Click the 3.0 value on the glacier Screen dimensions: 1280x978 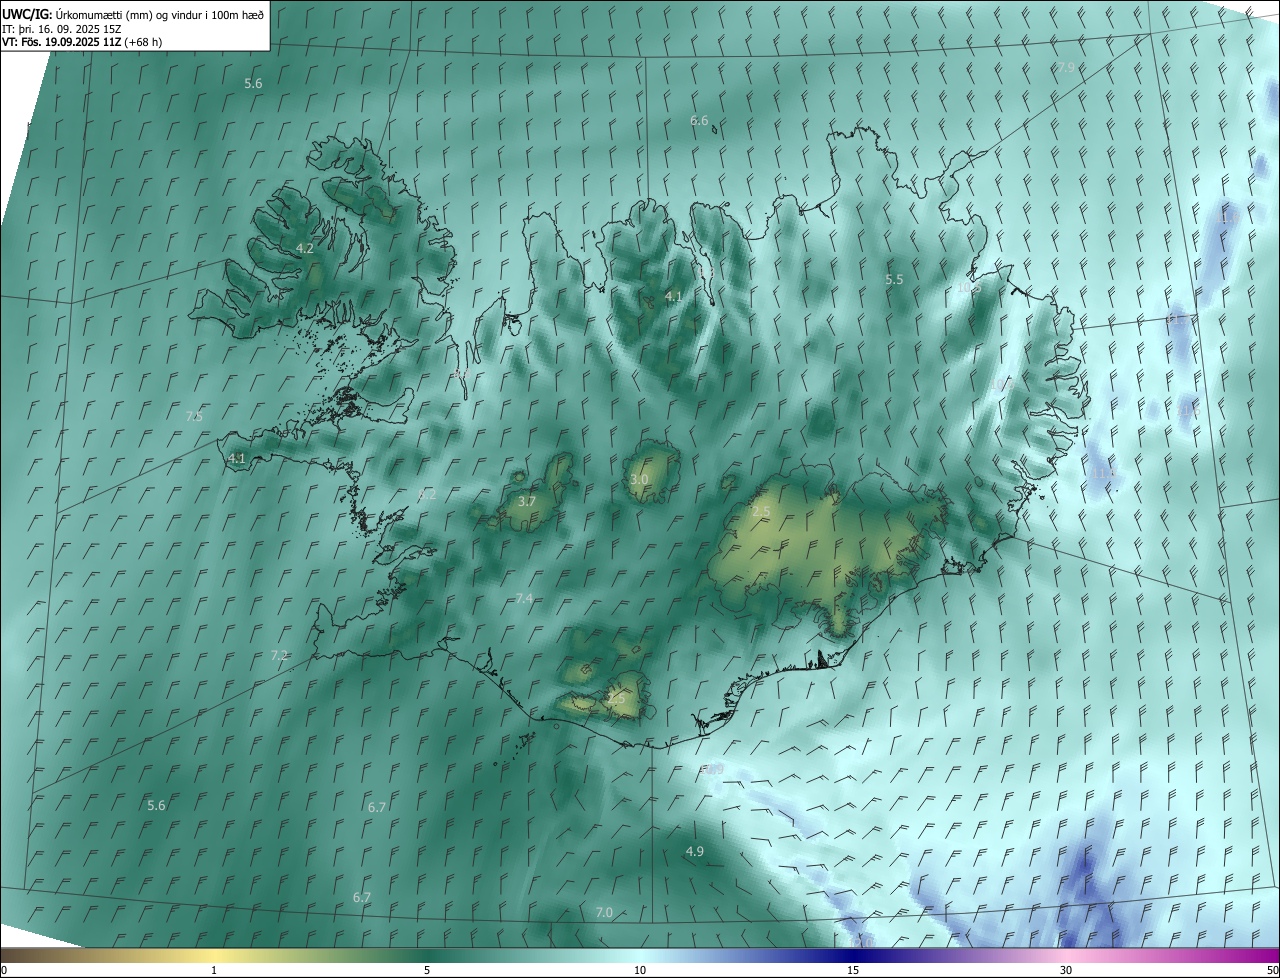tap(639, 480)
